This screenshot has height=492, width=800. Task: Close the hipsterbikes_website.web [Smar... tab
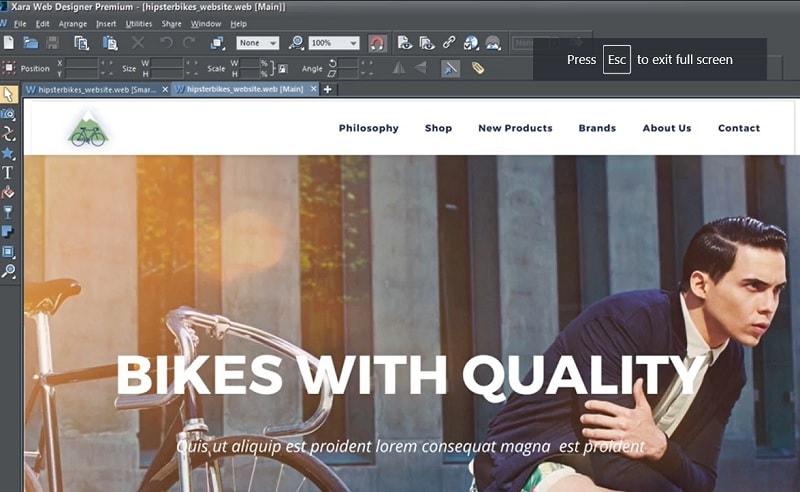pos(165,89)
